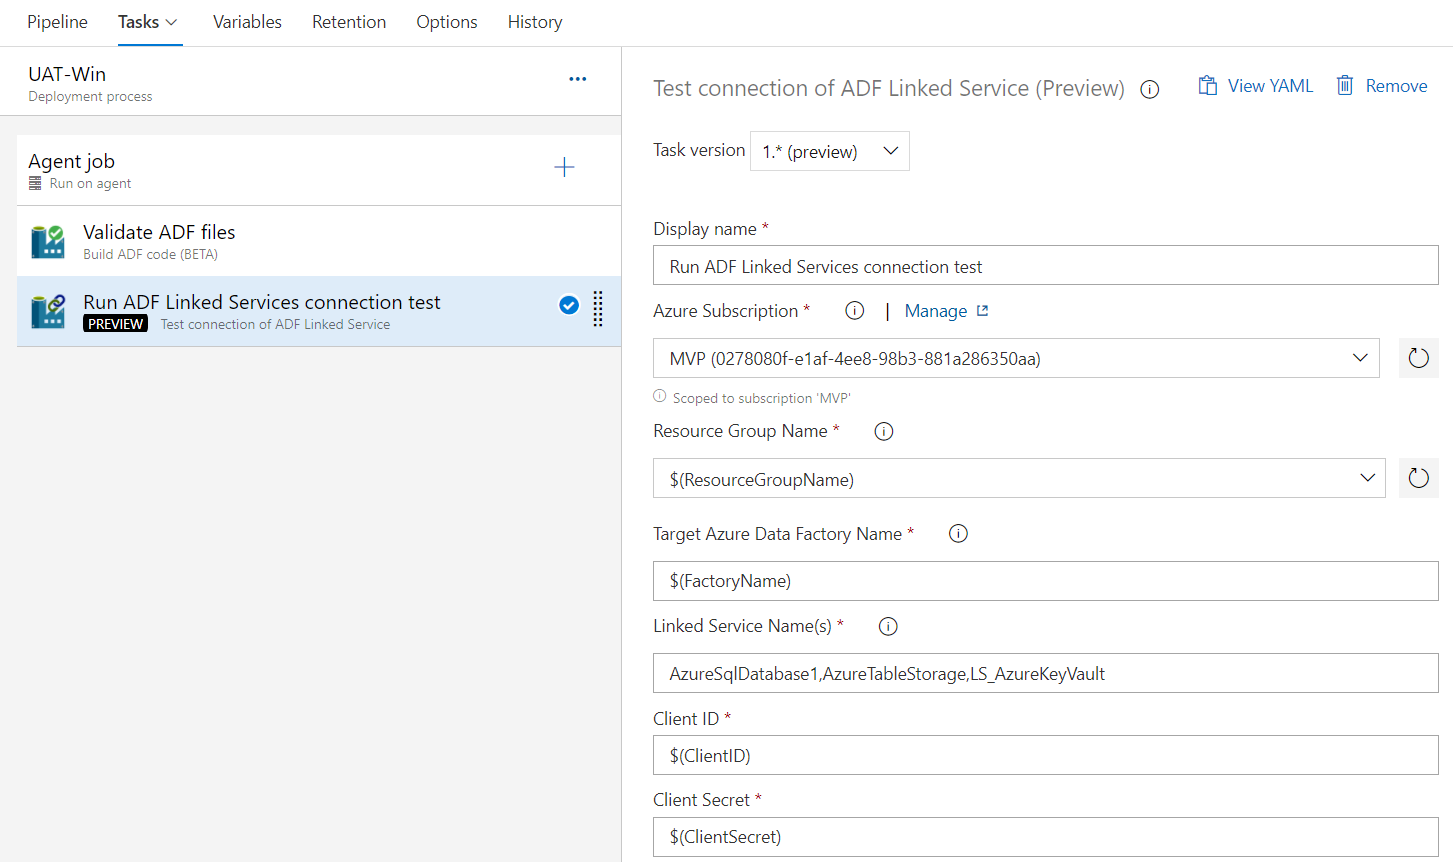The image size is (1453, 862).
Task: Toggle the blue enabled checkmark on selected task
Action: [569, 305]
